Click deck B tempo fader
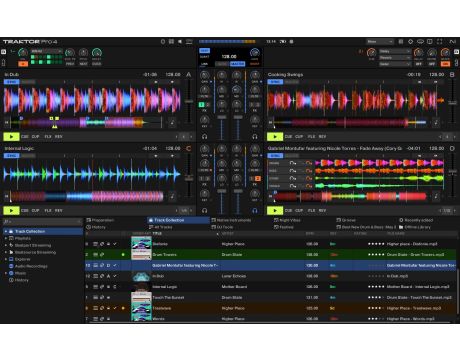Viewport: 460px width, 360px height. click(453, 103)
